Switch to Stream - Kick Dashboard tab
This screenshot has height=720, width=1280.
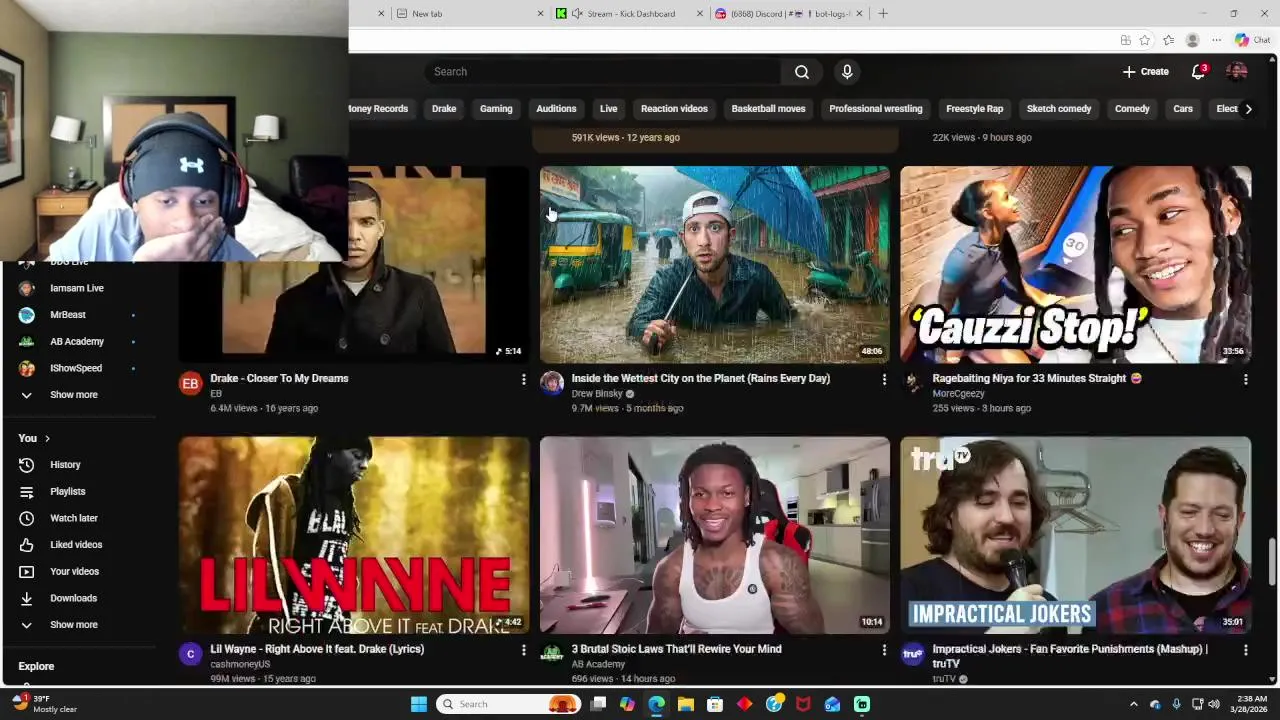(x=630, y=13)
